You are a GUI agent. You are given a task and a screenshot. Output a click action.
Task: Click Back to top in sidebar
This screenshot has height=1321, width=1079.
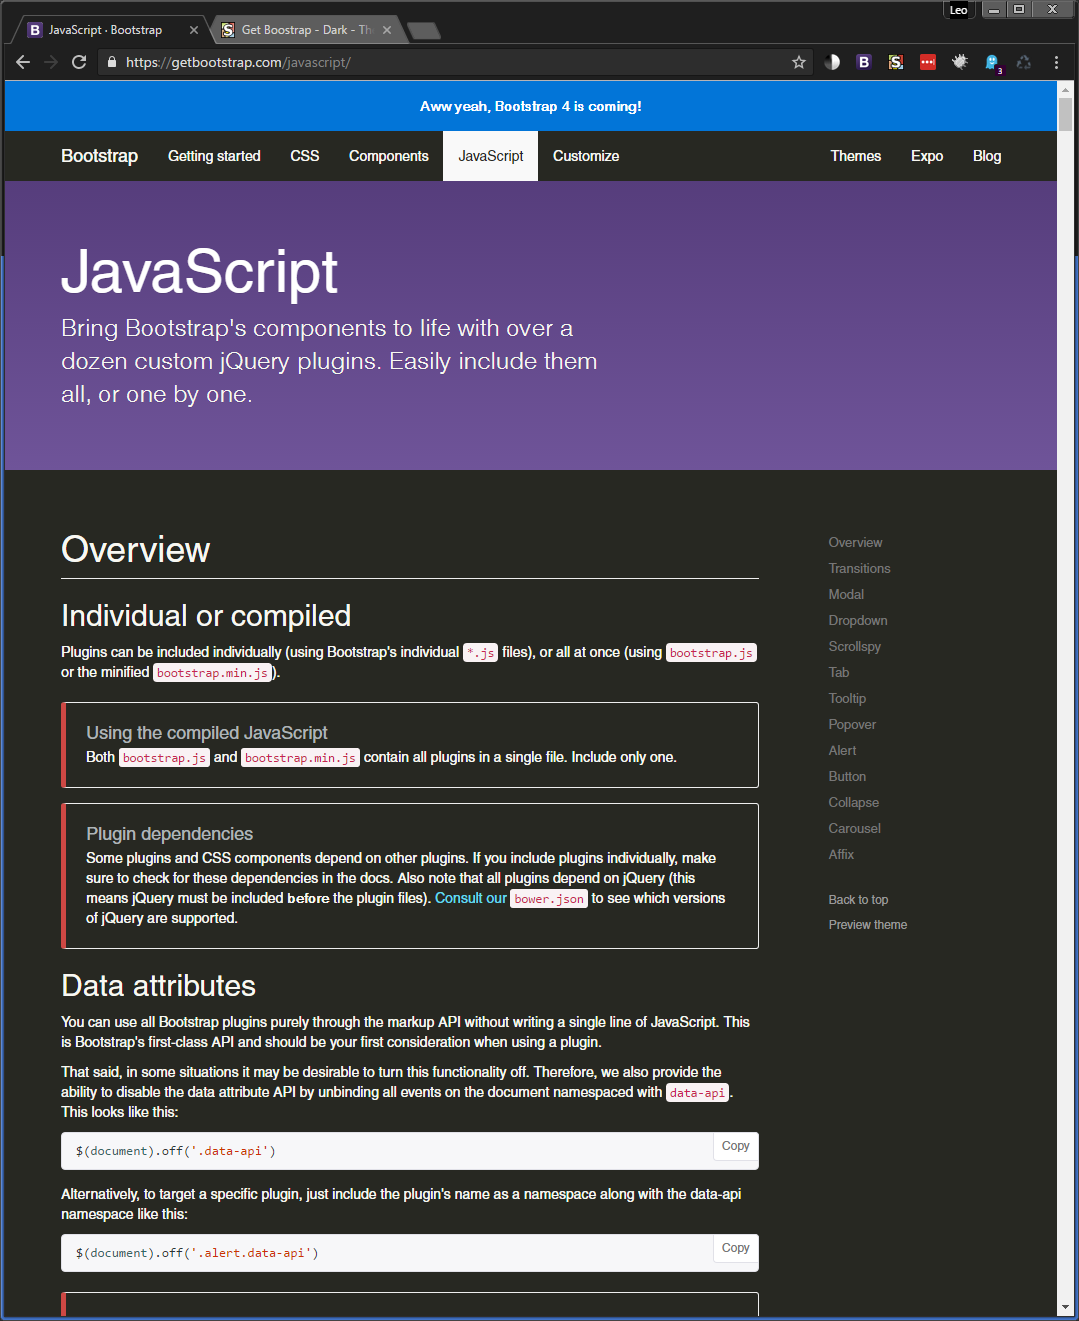[858, 900]
